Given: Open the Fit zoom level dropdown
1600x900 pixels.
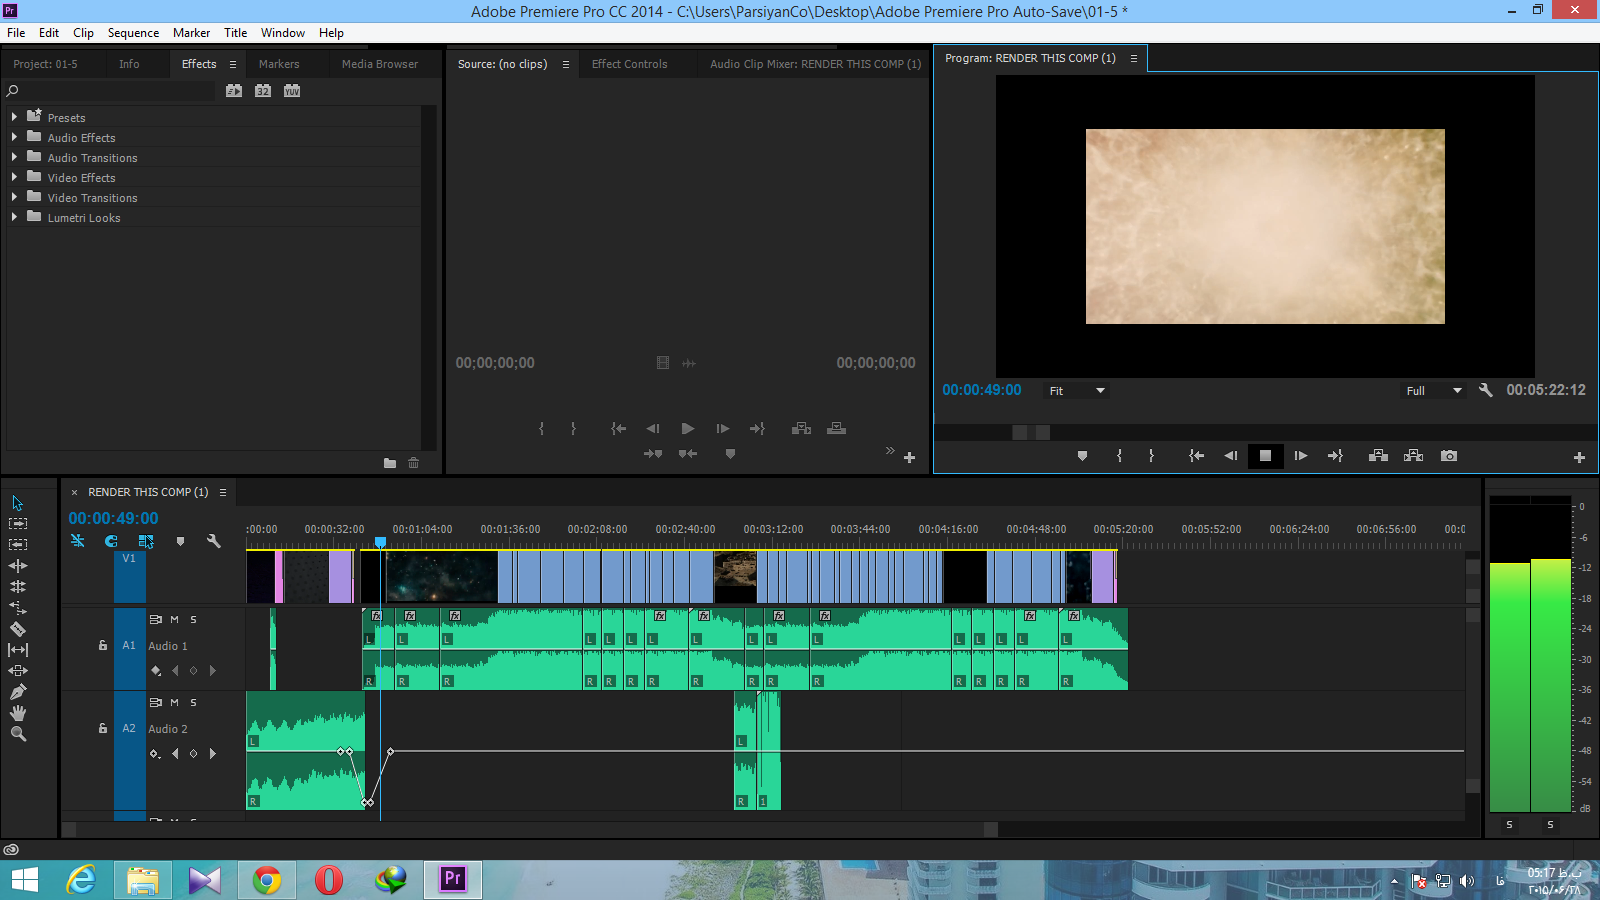Looking at the screenshot, I should [1076, 390].
